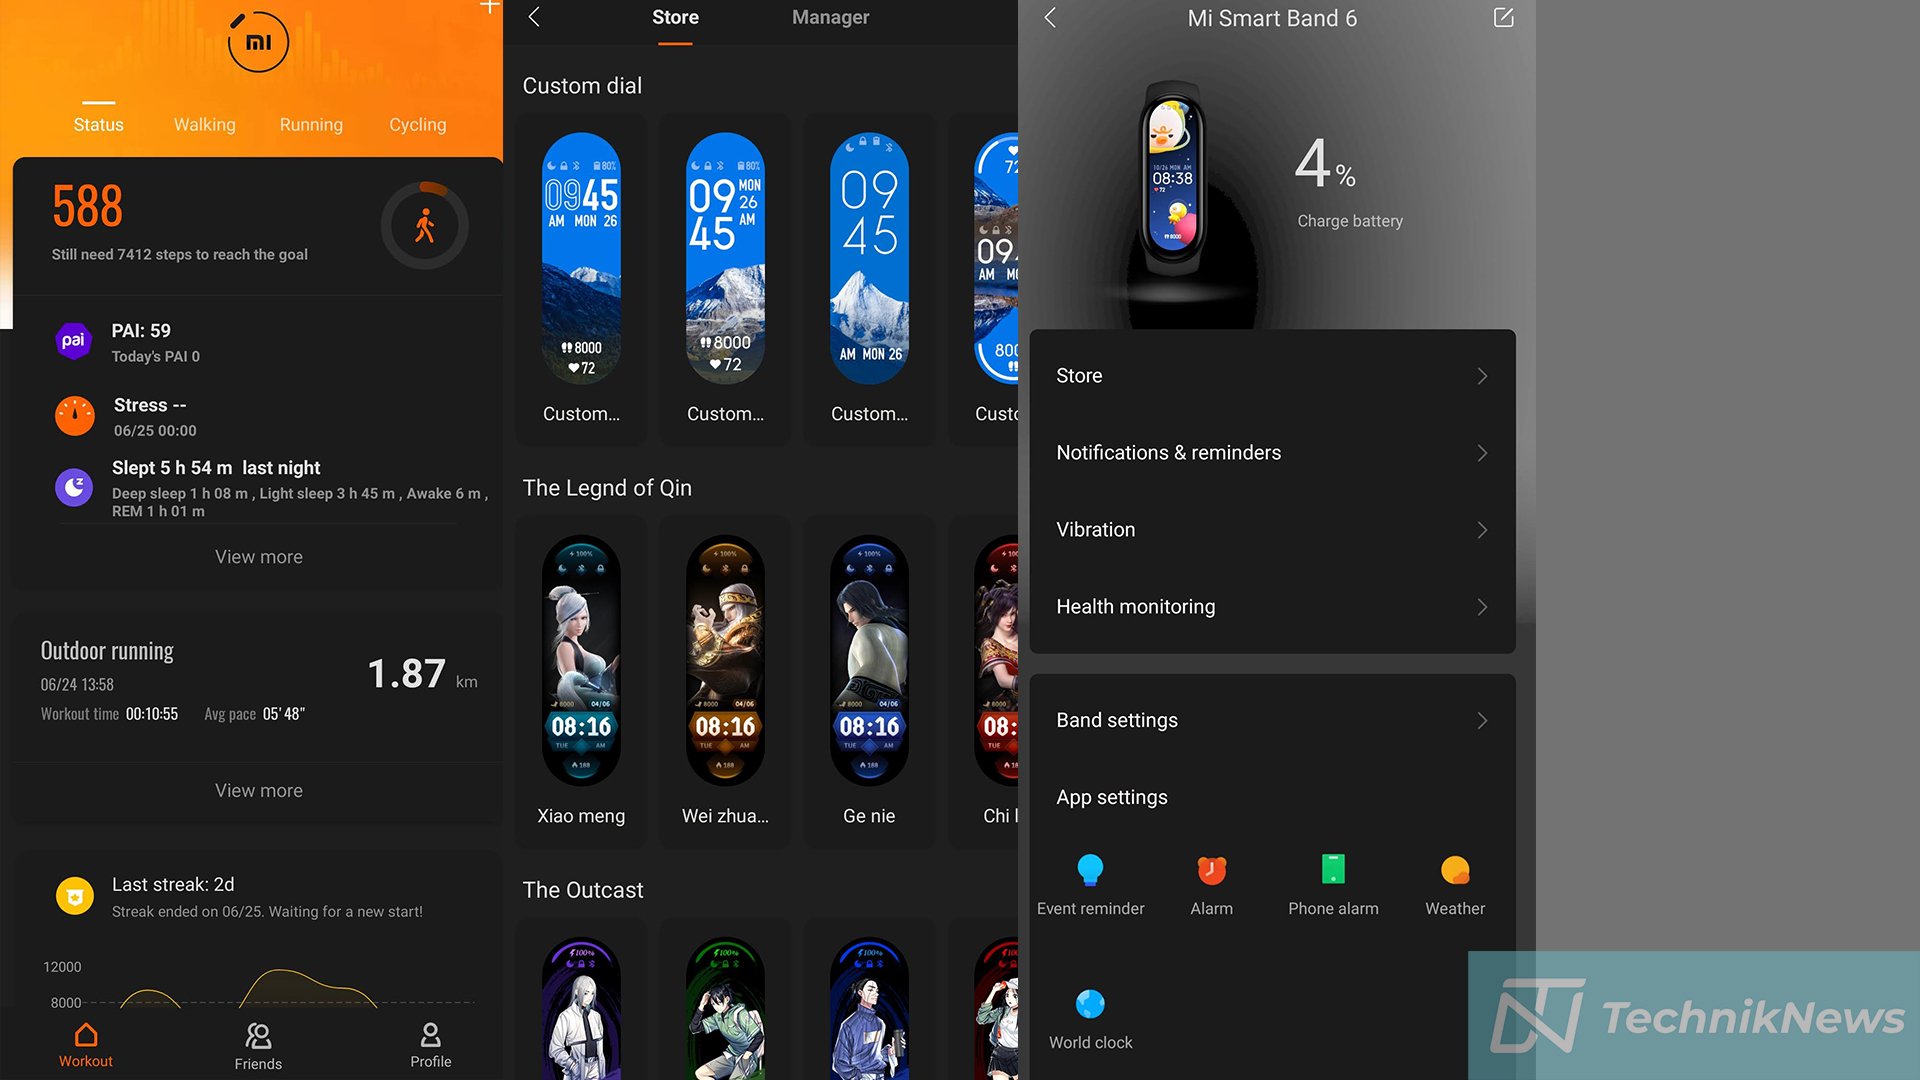
Task: Switch to the Walking tab
Action: [205, 125]
